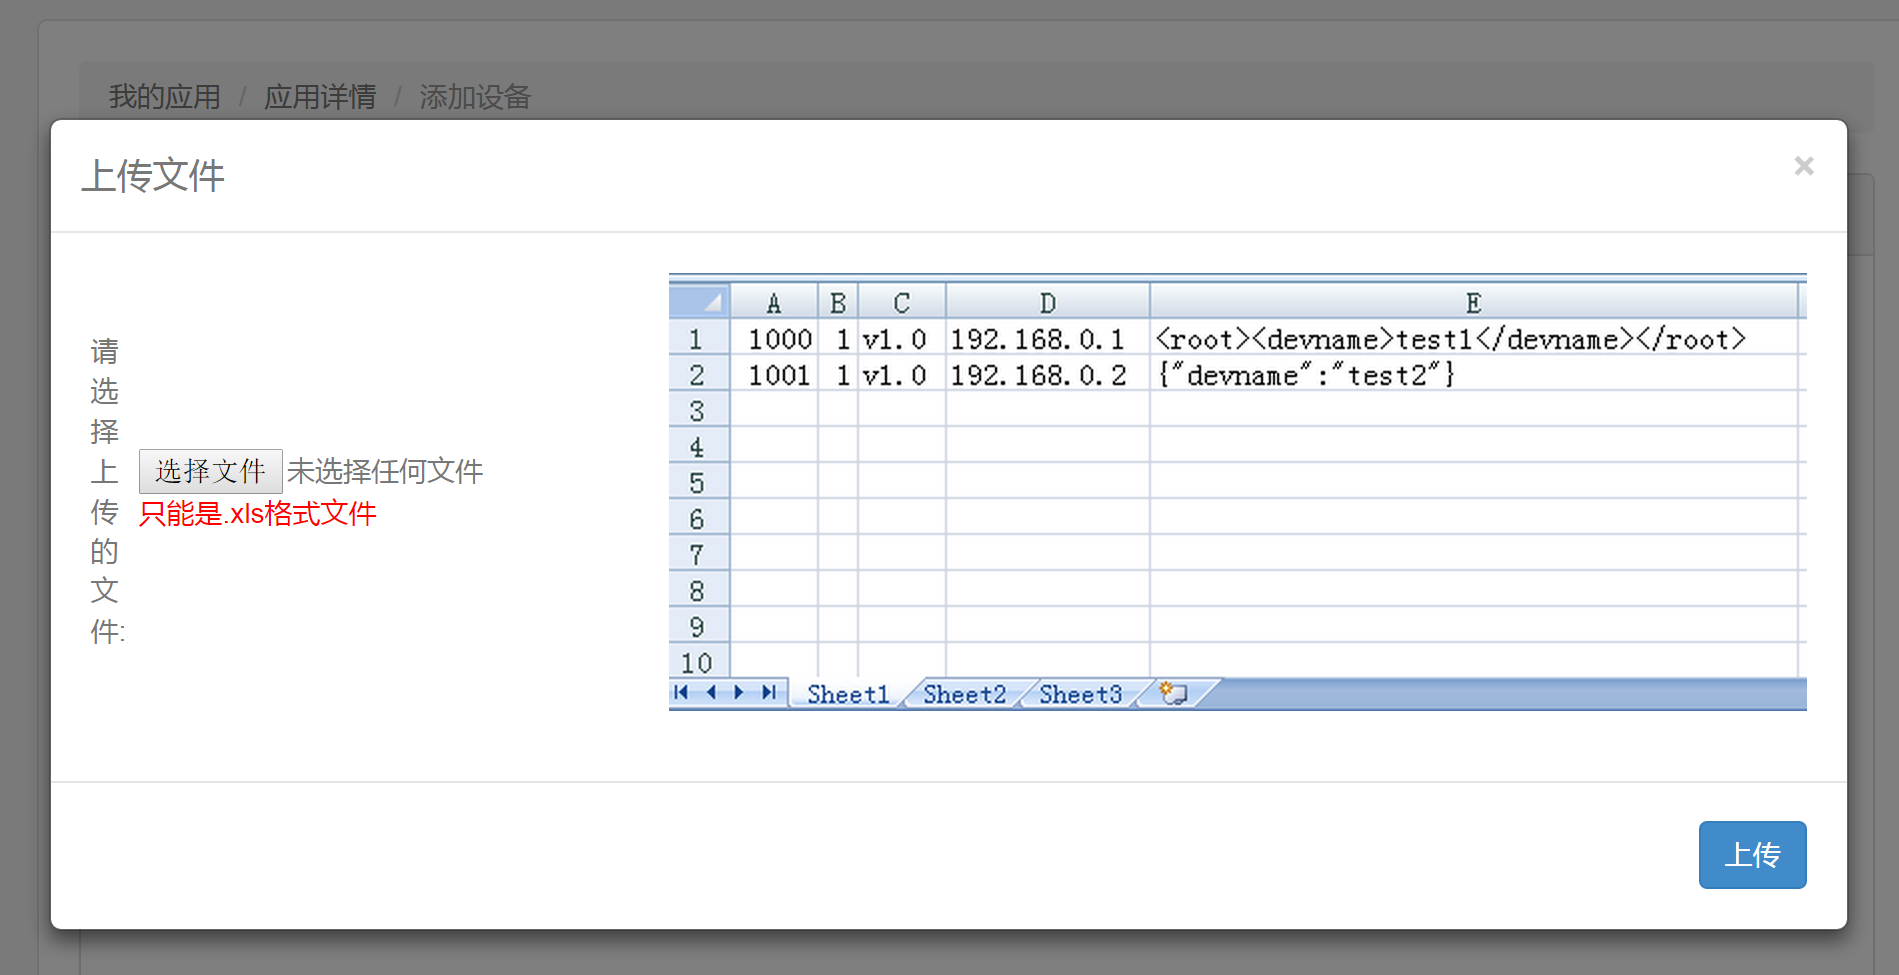Viewport: 1899px width, 975px height.
Task: Switch to the Sheet2 tab
Action: (x=964, y=694)
